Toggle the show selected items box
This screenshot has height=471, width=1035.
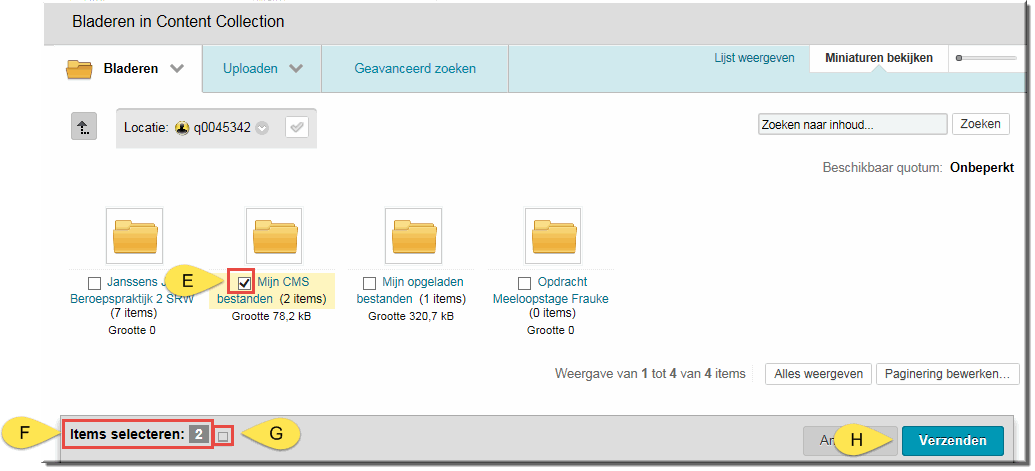point(223,436)
